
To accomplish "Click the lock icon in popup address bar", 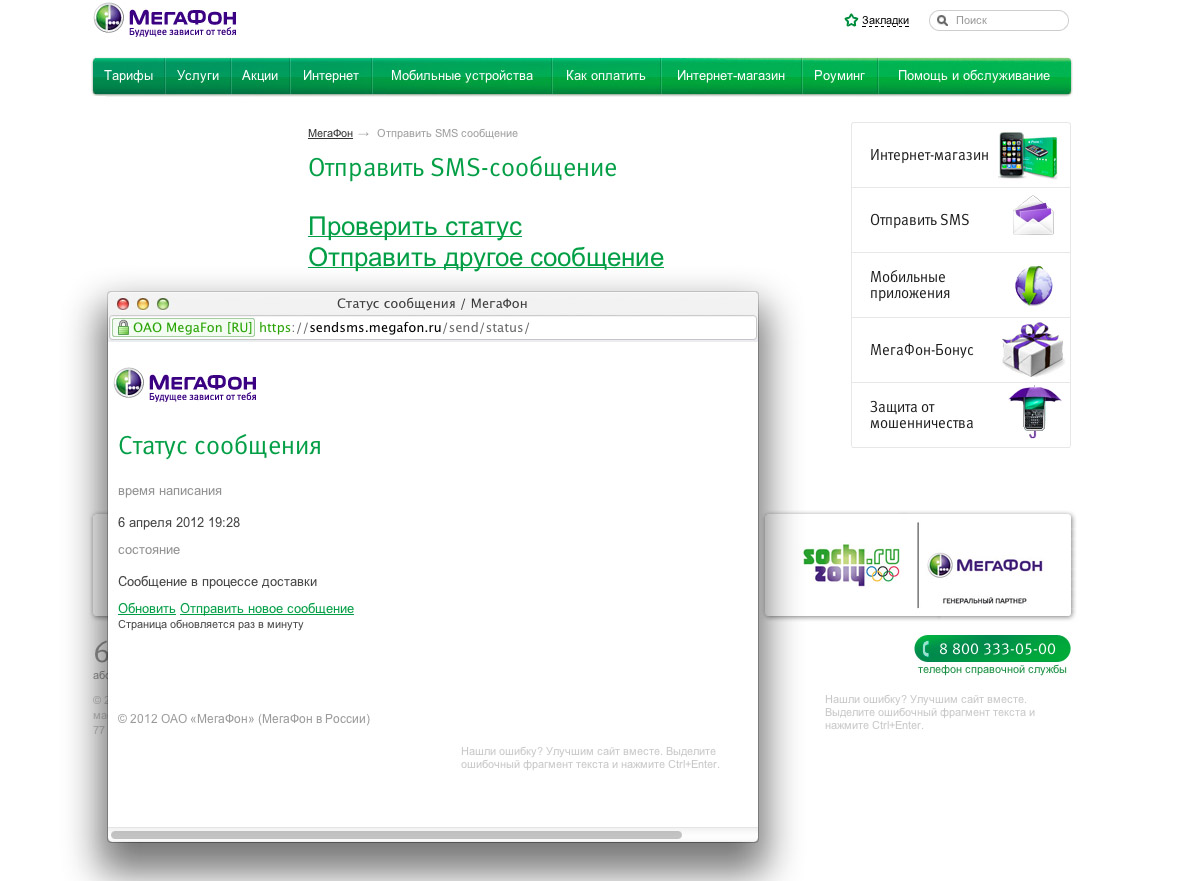I will (122, 327).
